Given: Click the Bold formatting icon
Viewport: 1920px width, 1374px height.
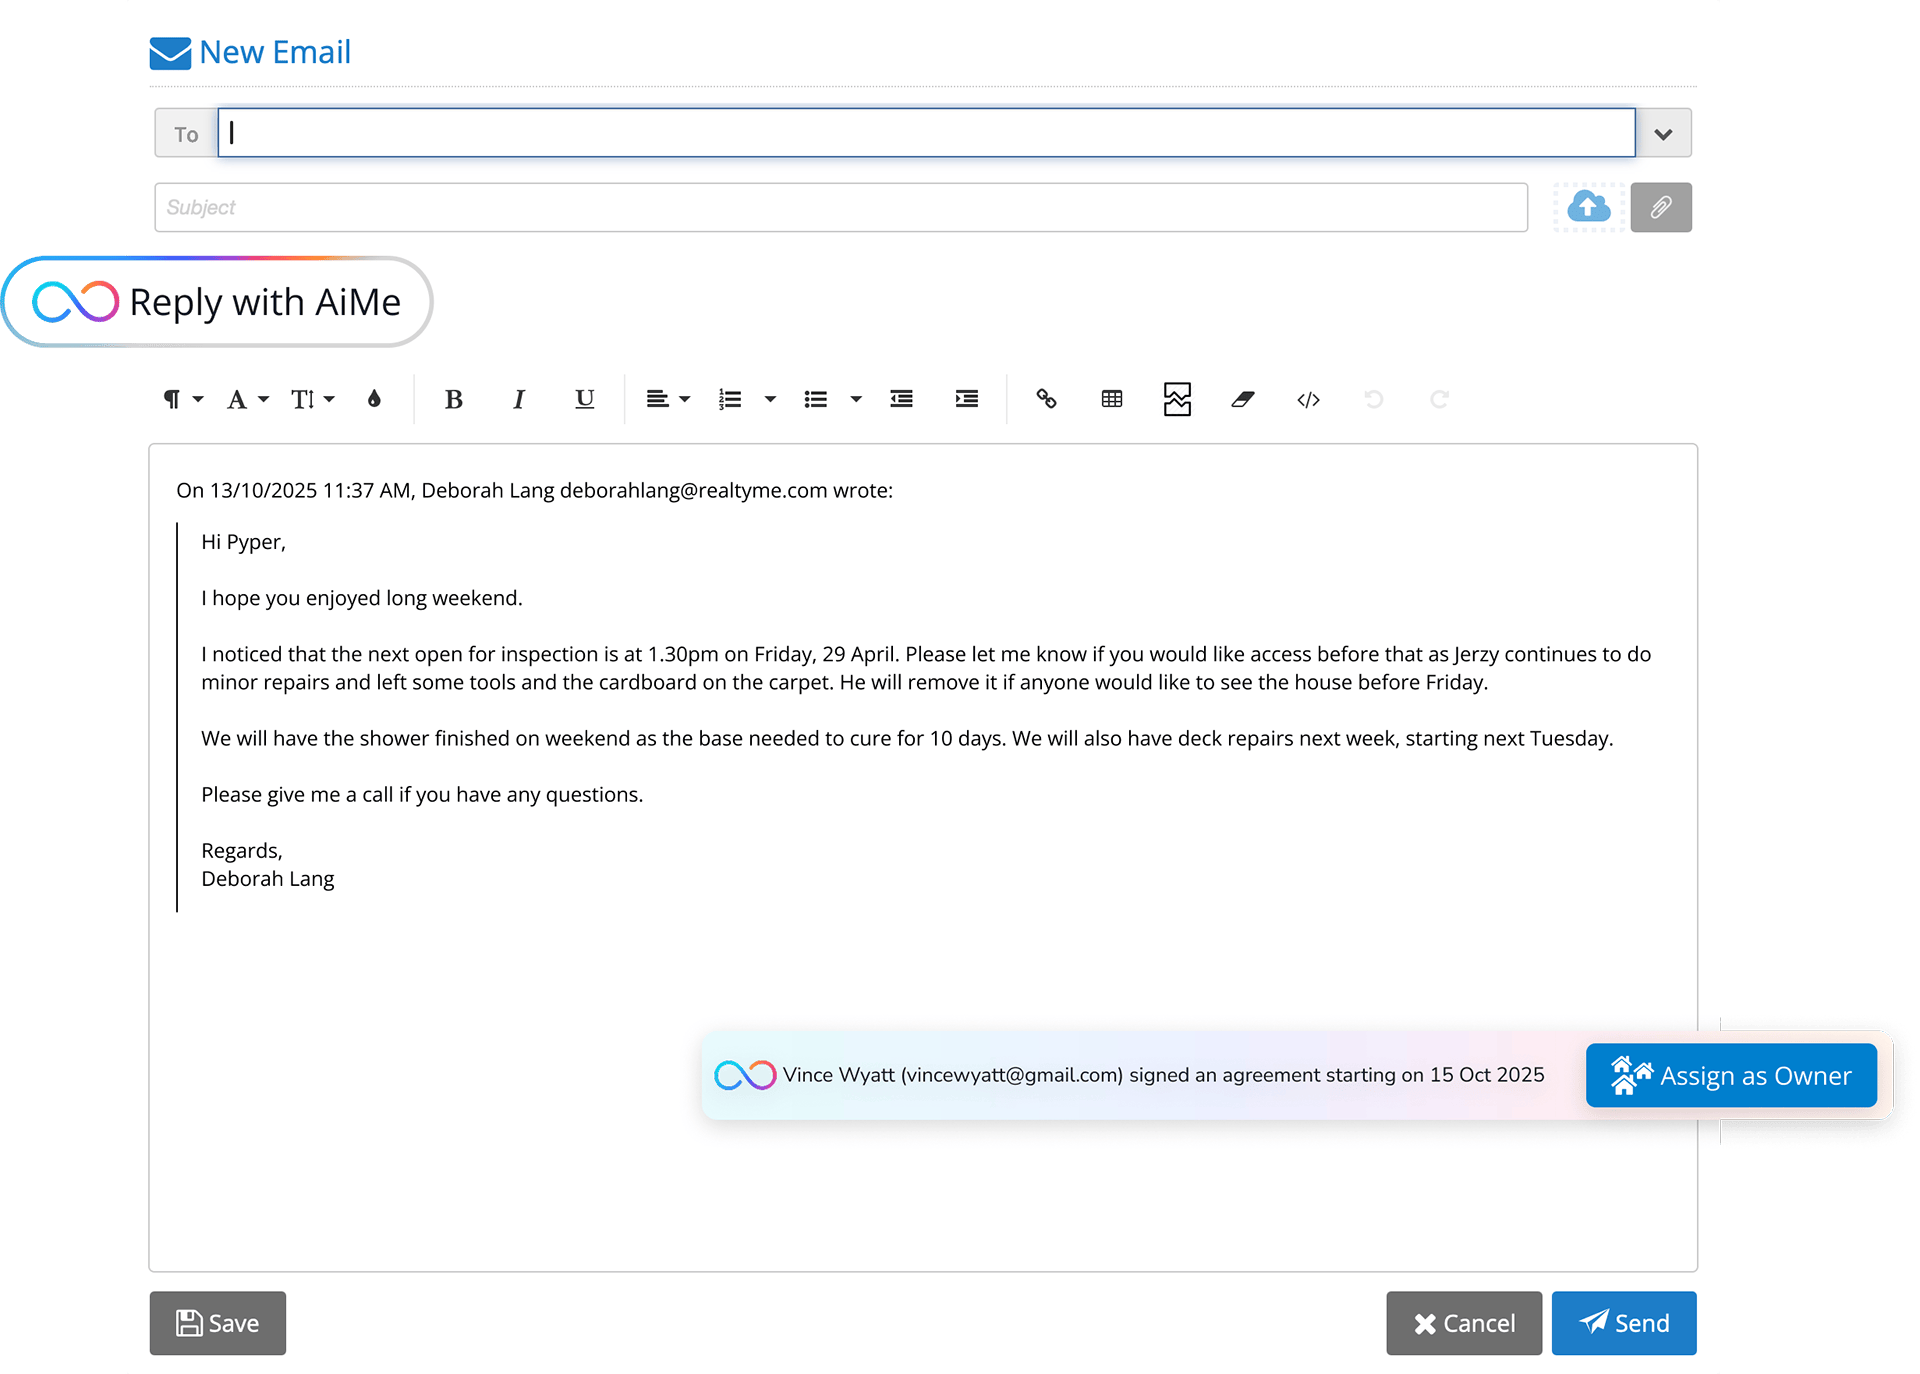Looking at the screenshot, I should [x=453, y=399].
